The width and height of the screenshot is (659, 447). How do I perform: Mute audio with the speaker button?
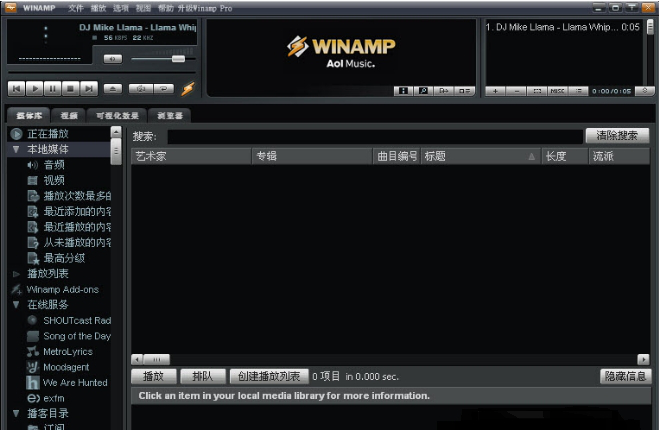tap(113, 59)
